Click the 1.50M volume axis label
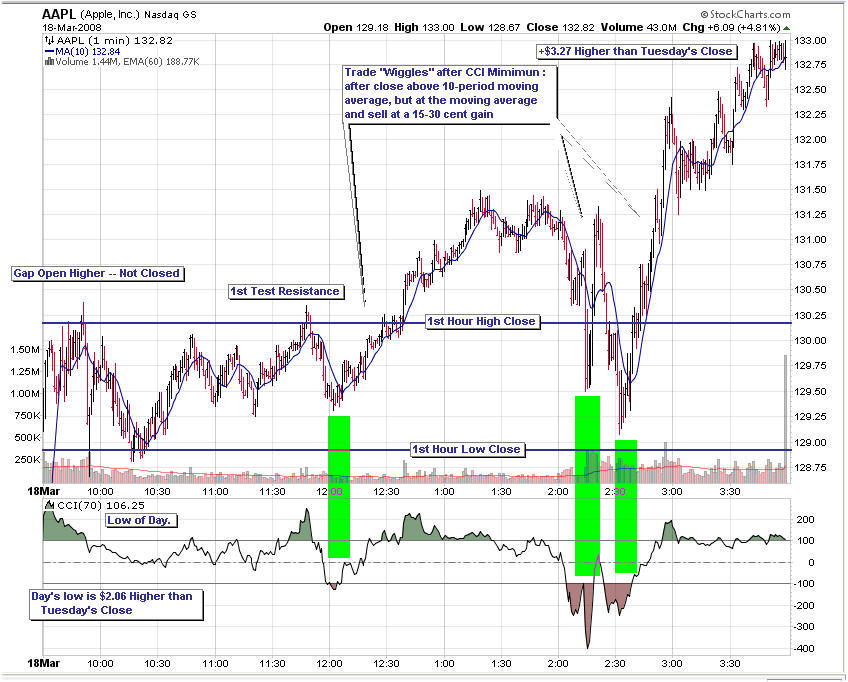848x682 pixels. (x=25, y=350)
